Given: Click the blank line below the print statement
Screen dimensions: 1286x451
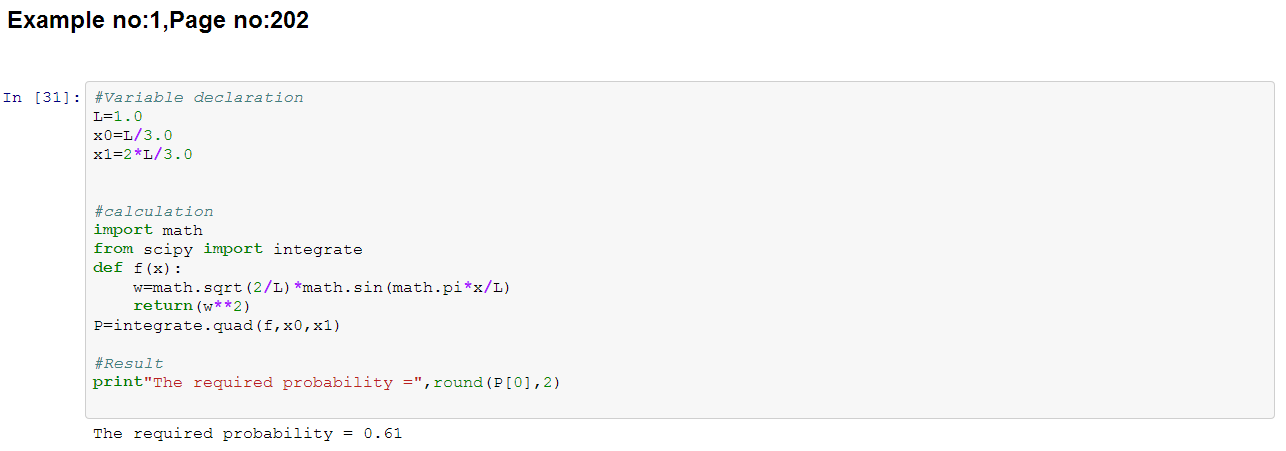Looking at the screenshot, I should click(x=400, y=402).
